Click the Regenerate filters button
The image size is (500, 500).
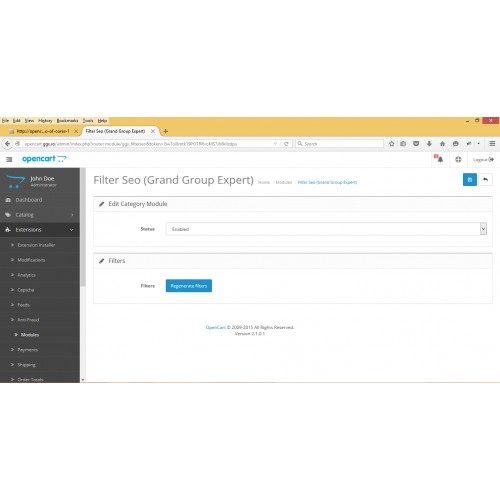189,286
